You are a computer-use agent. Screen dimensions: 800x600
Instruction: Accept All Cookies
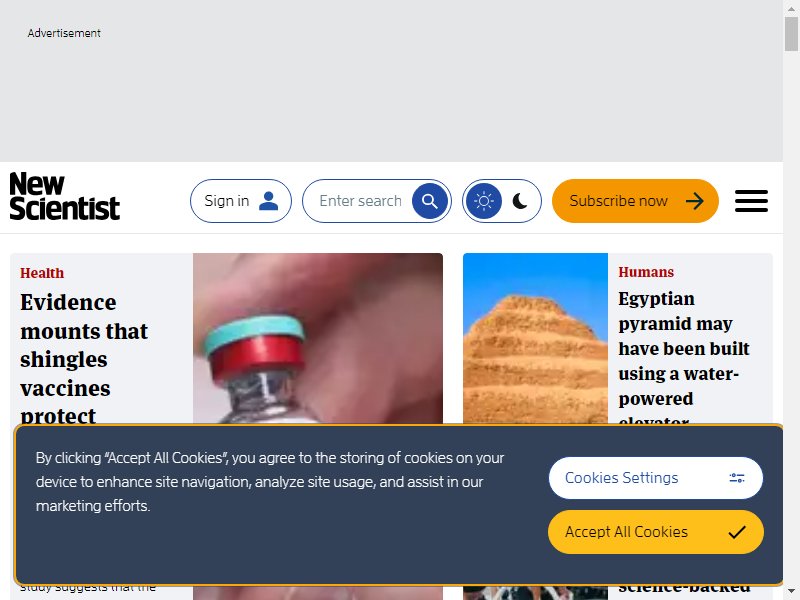click(656, 532)
